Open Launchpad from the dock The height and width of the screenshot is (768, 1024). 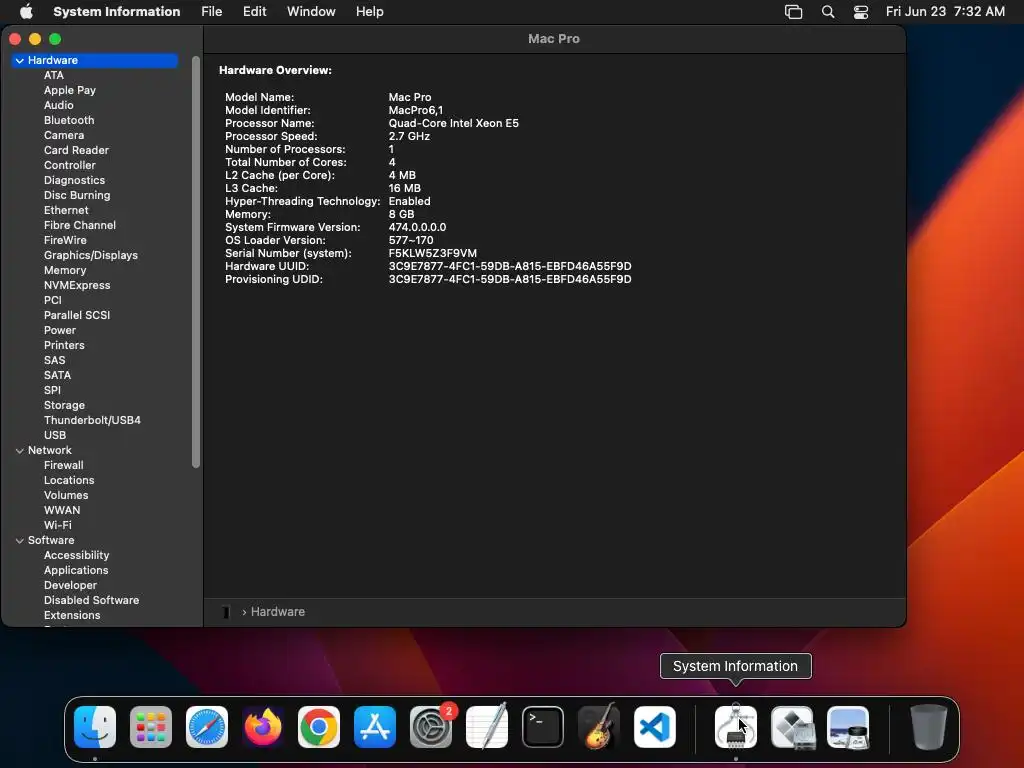(151, 727)
